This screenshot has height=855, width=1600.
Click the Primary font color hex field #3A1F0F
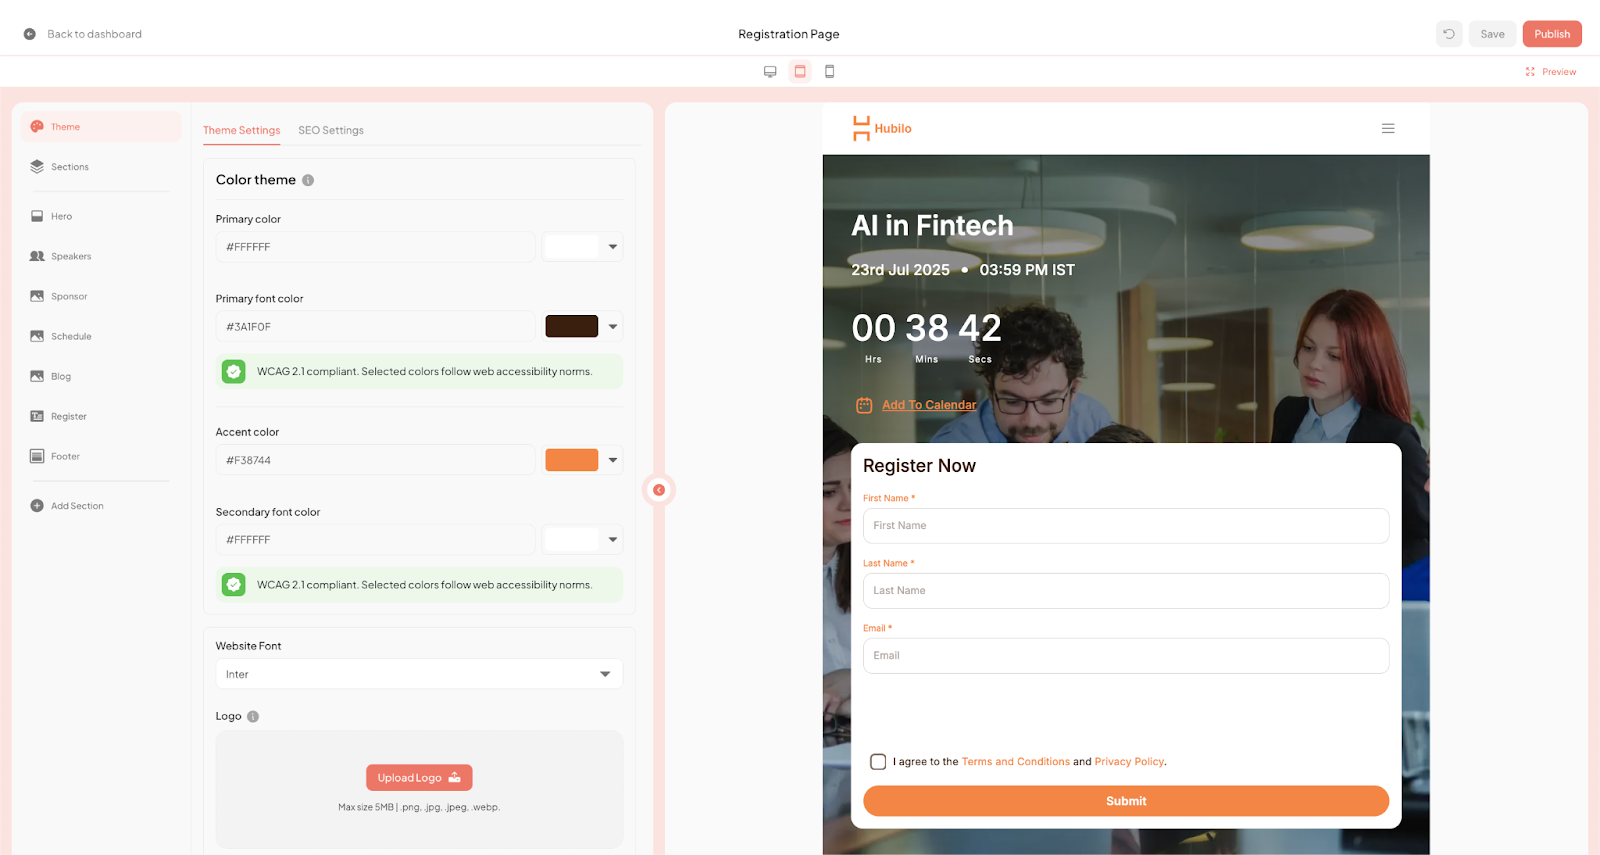tap(375, 327)
